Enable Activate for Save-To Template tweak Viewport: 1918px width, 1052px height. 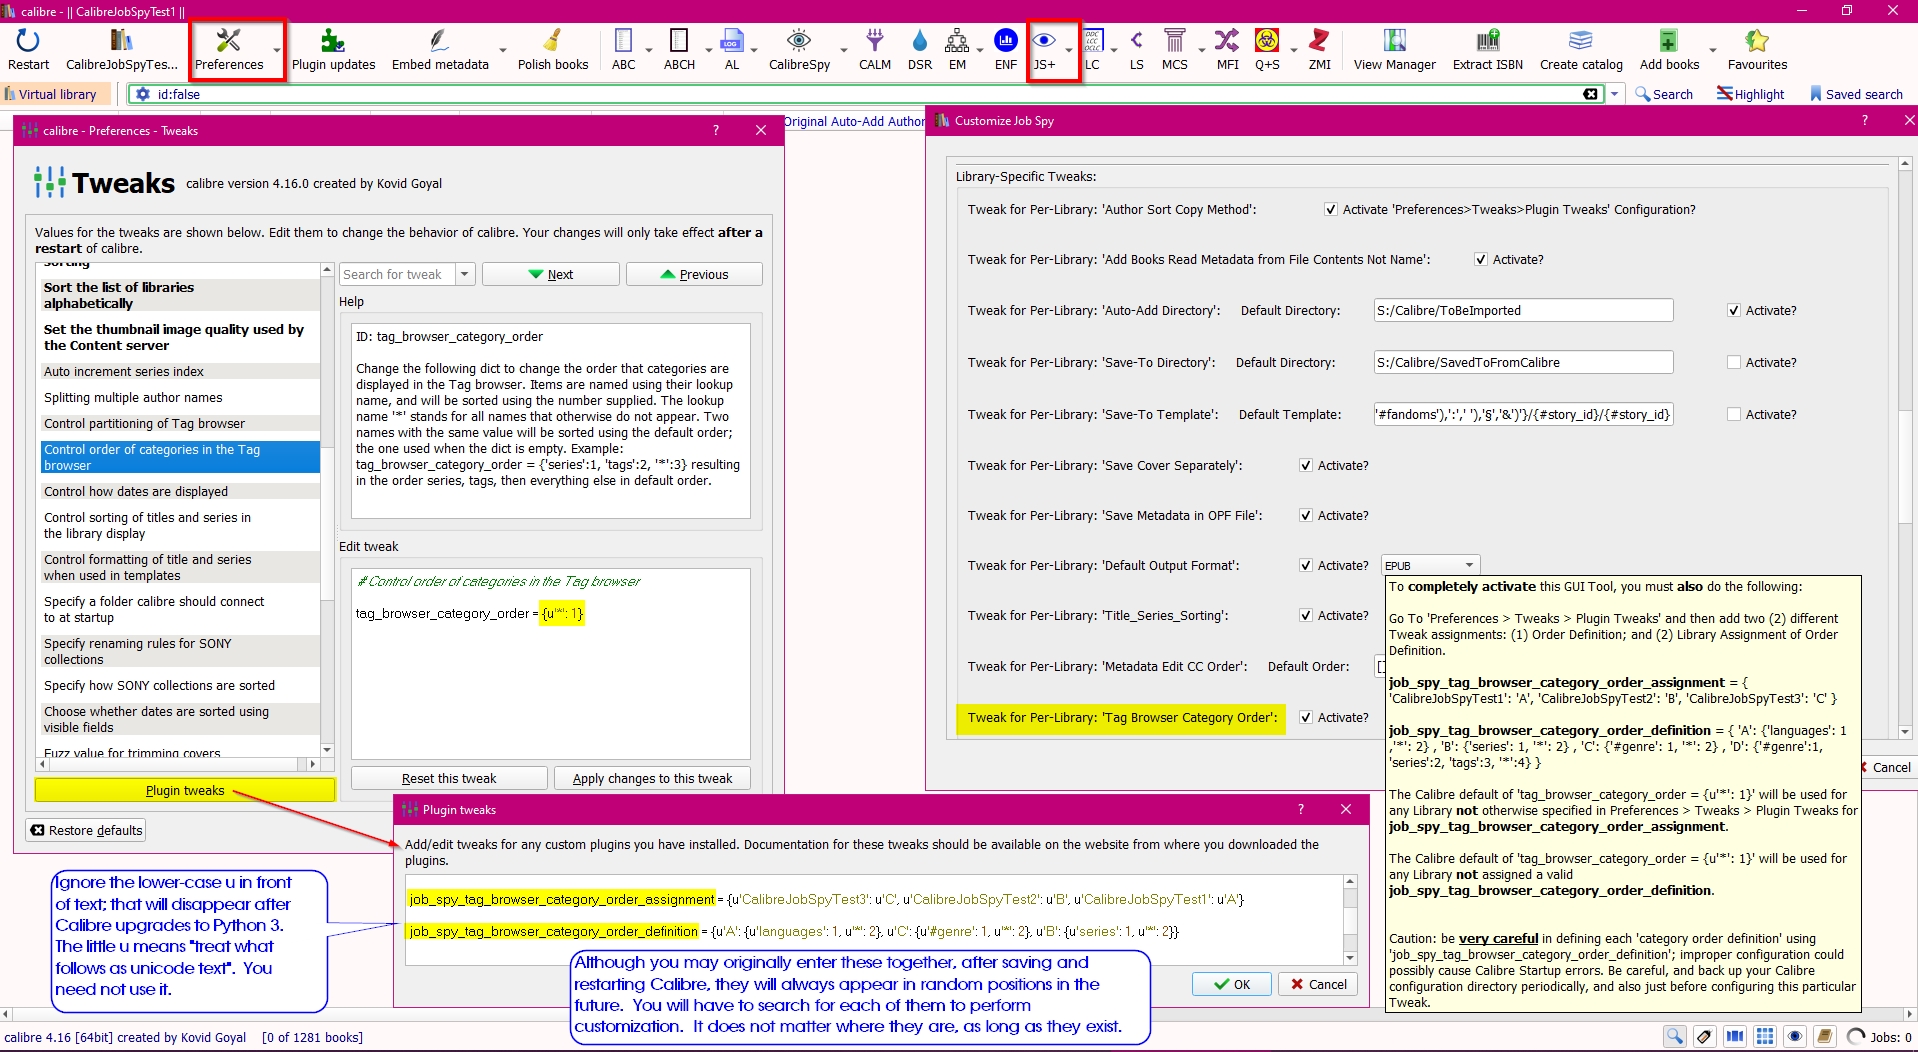(x=1734, y=415)
